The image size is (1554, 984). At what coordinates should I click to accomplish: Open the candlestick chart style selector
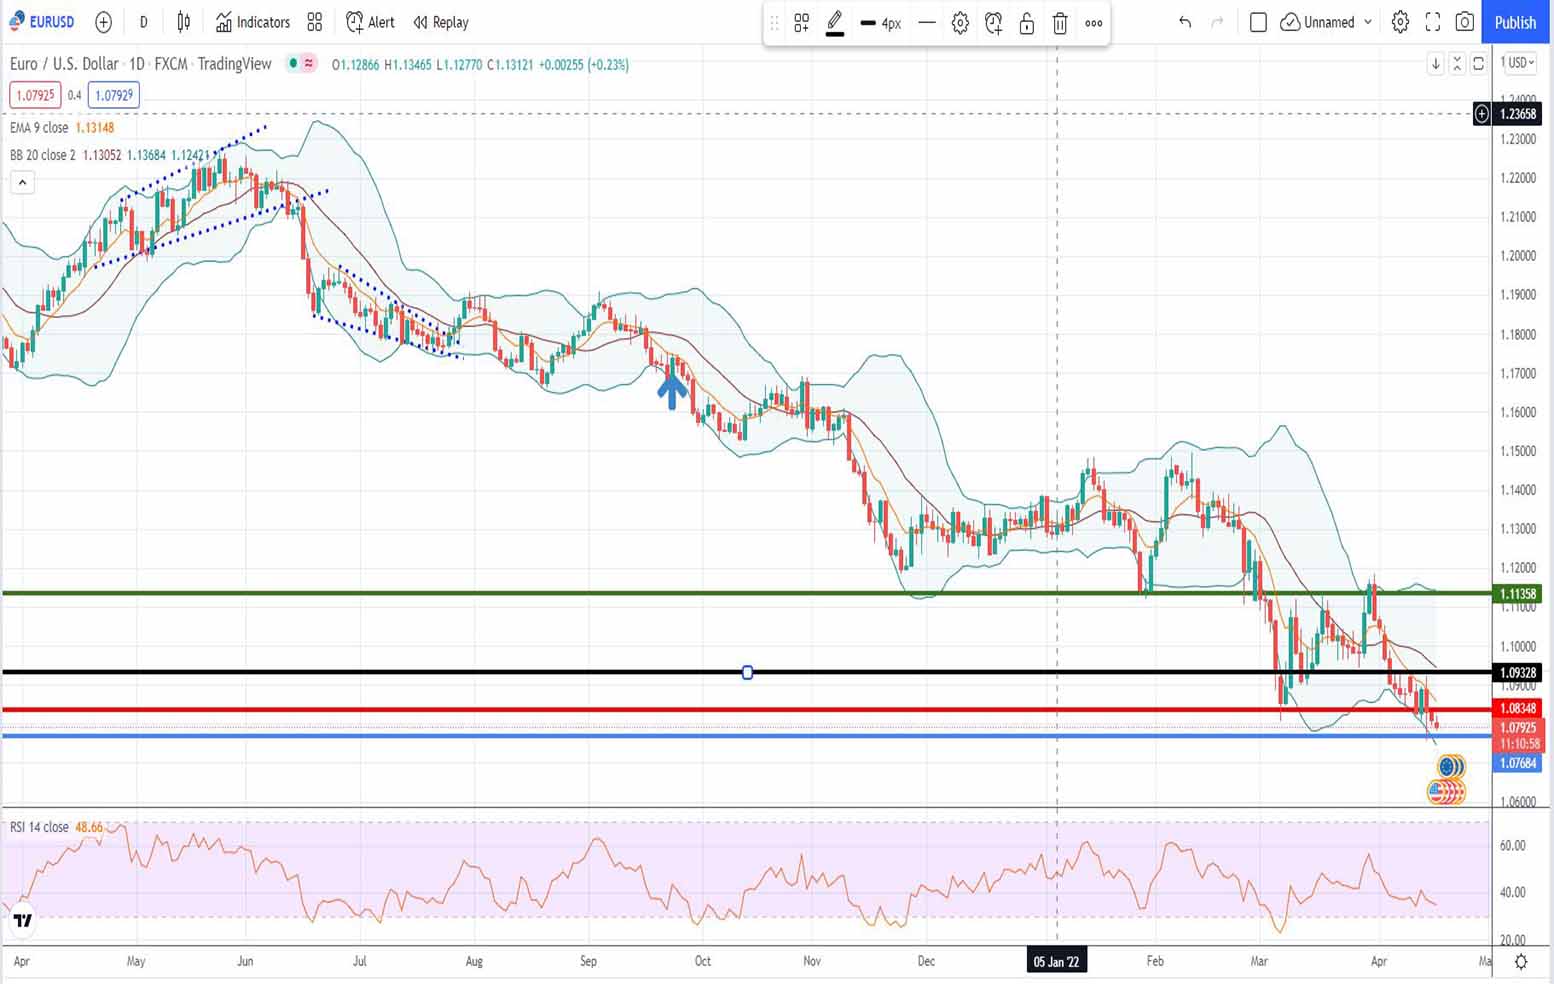pyautogui.click(x=184, y=22)
